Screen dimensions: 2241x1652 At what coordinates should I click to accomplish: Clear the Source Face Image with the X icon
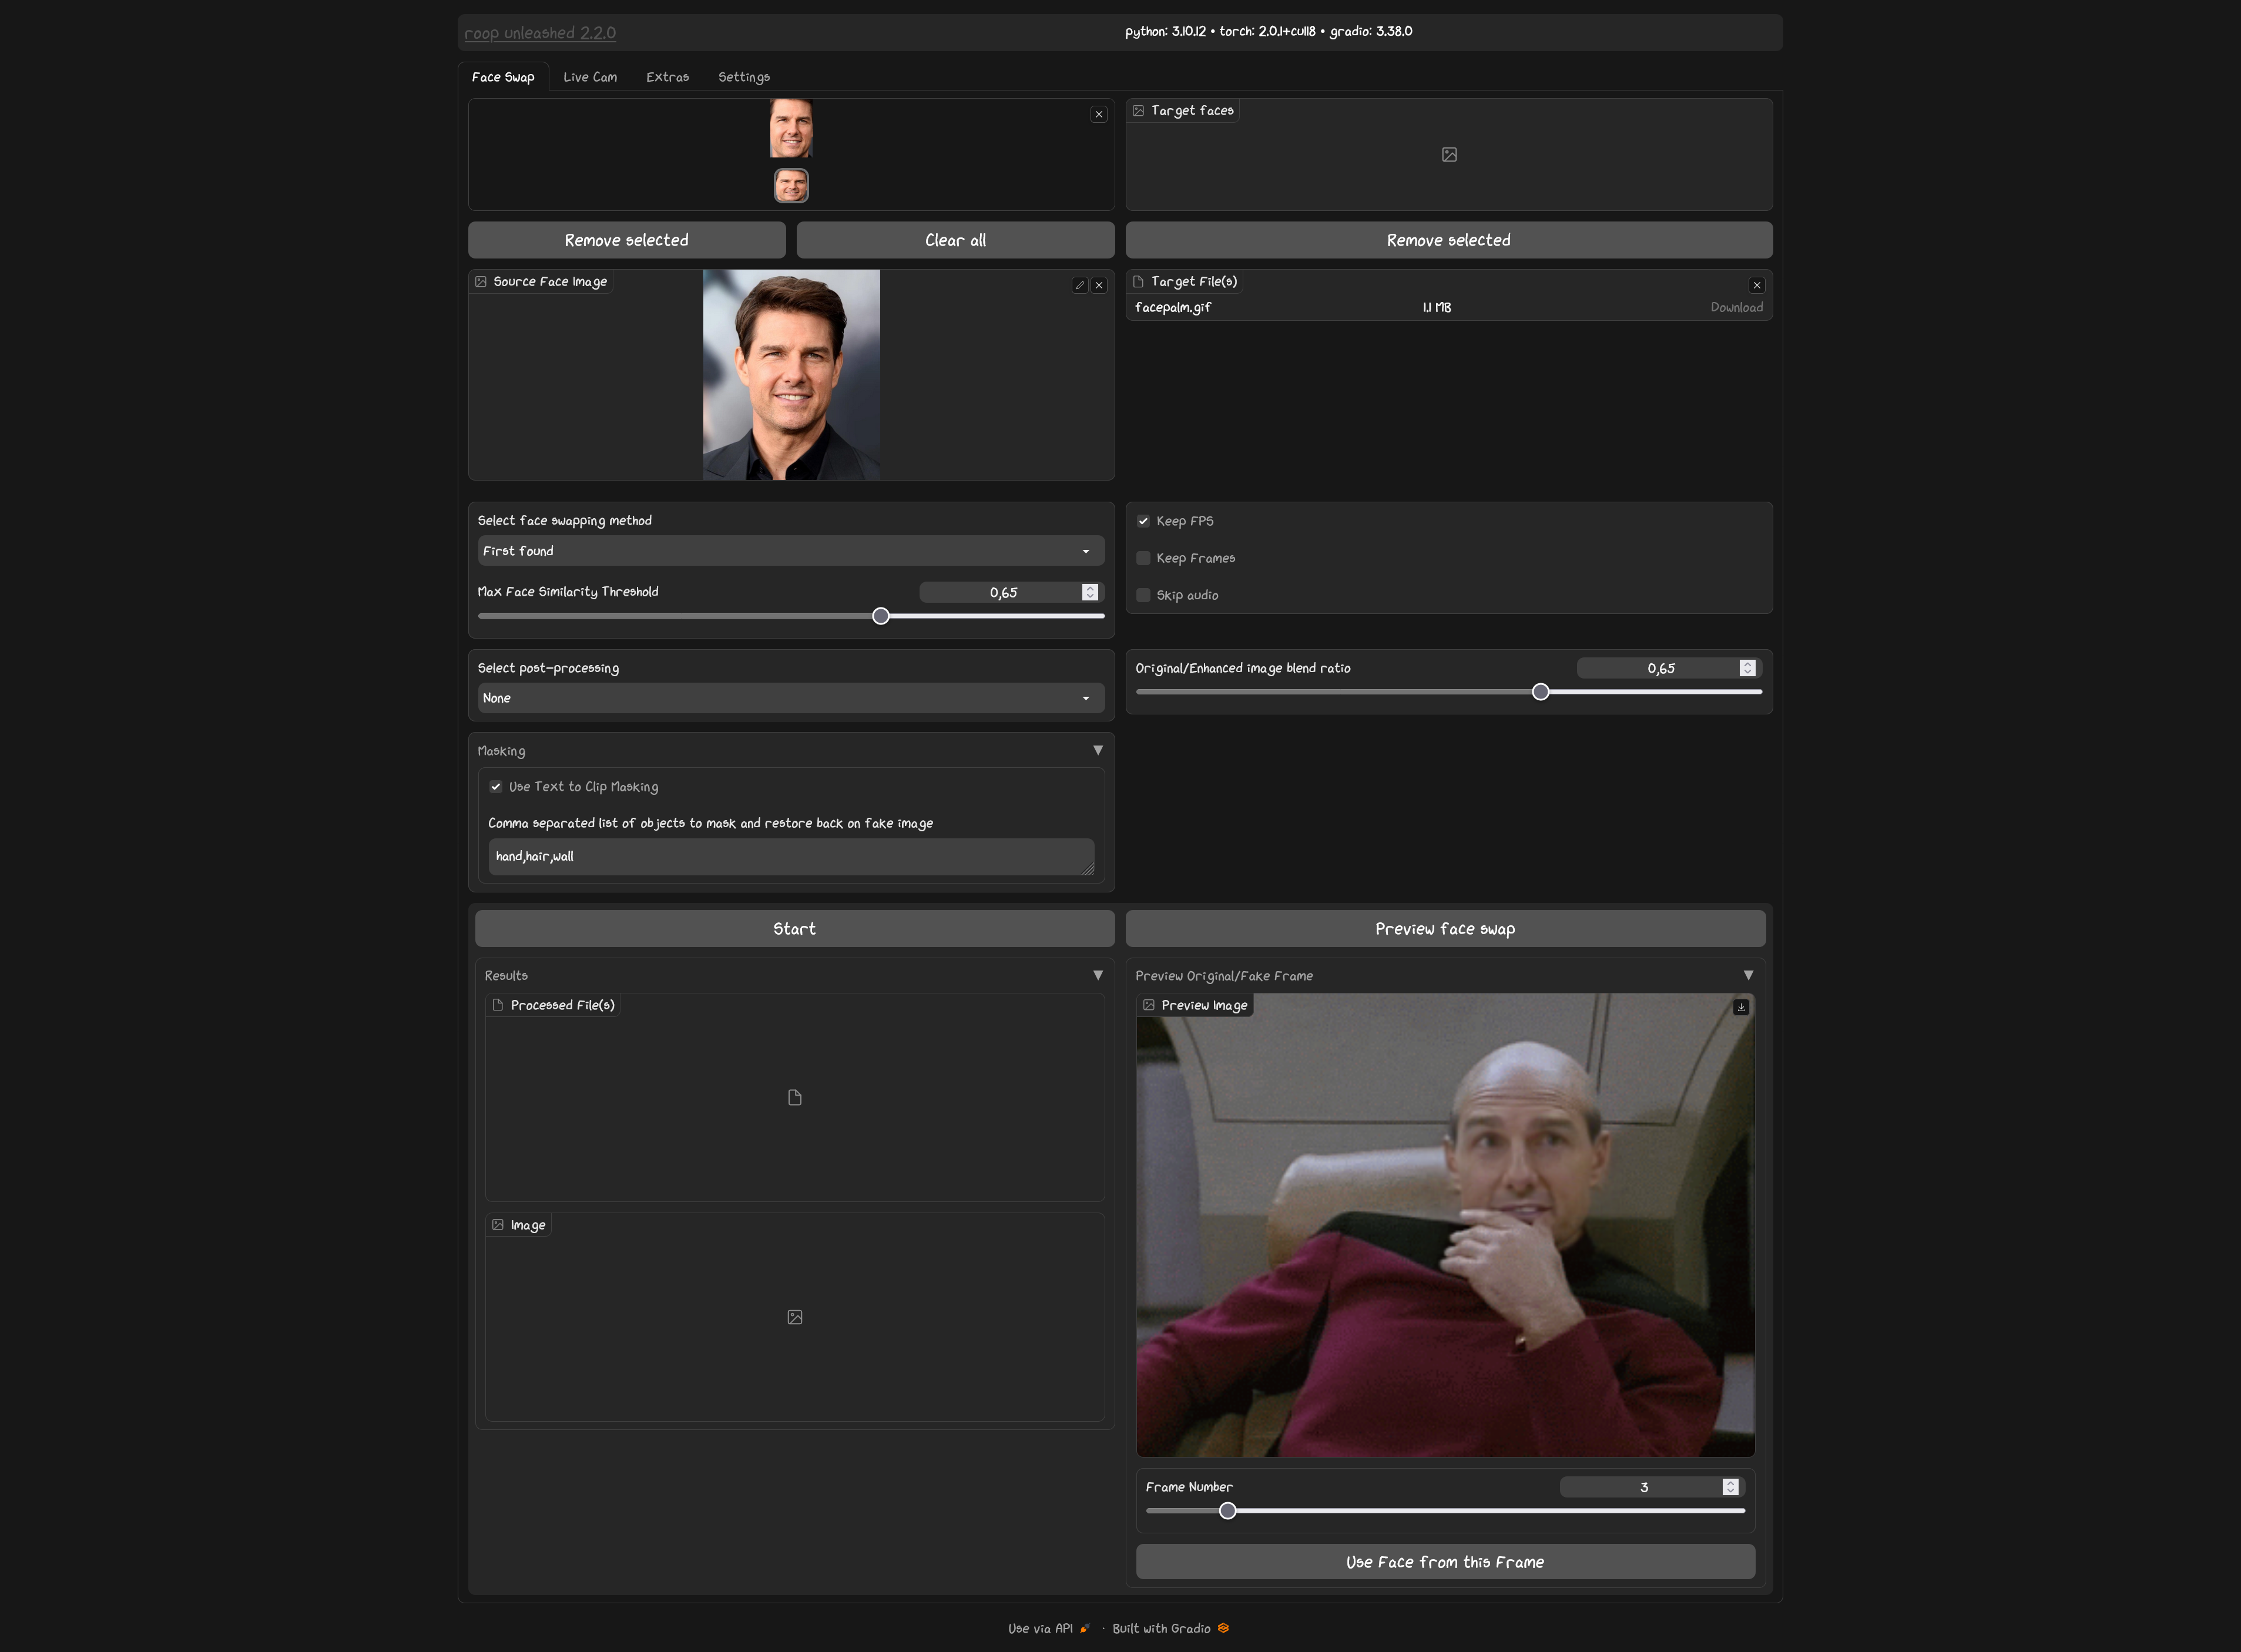click(x=1099, y=285)
